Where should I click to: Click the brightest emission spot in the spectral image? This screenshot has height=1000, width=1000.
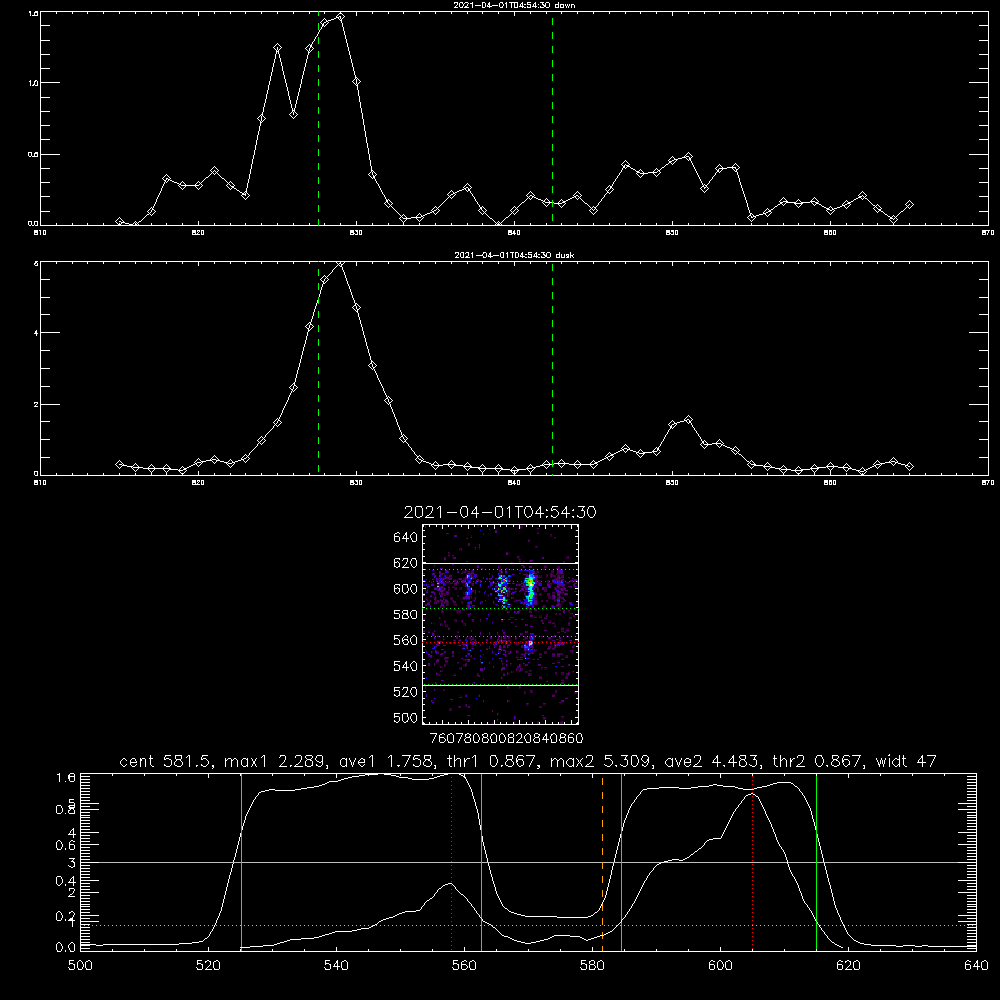click(529, 583)
